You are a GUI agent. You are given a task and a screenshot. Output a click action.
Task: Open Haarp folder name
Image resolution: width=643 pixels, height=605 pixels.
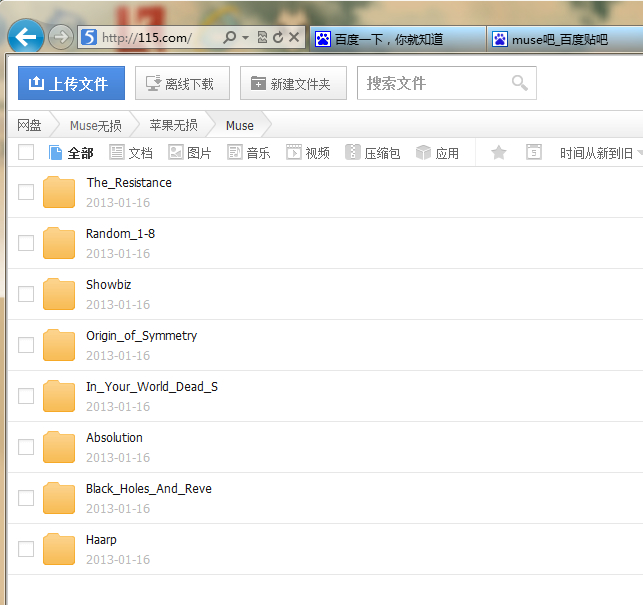click(x=101, y=540)
